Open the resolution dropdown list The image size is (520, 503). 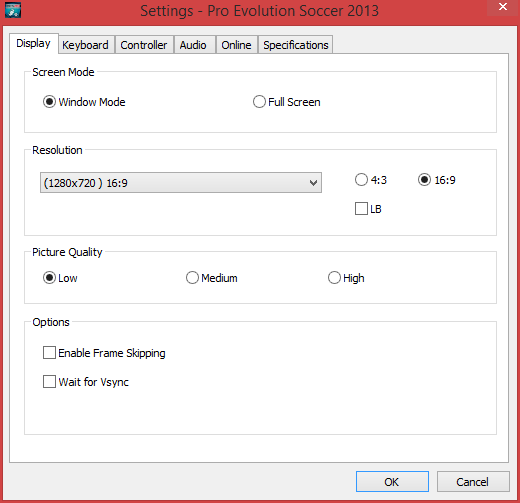(x=181, y=183)
